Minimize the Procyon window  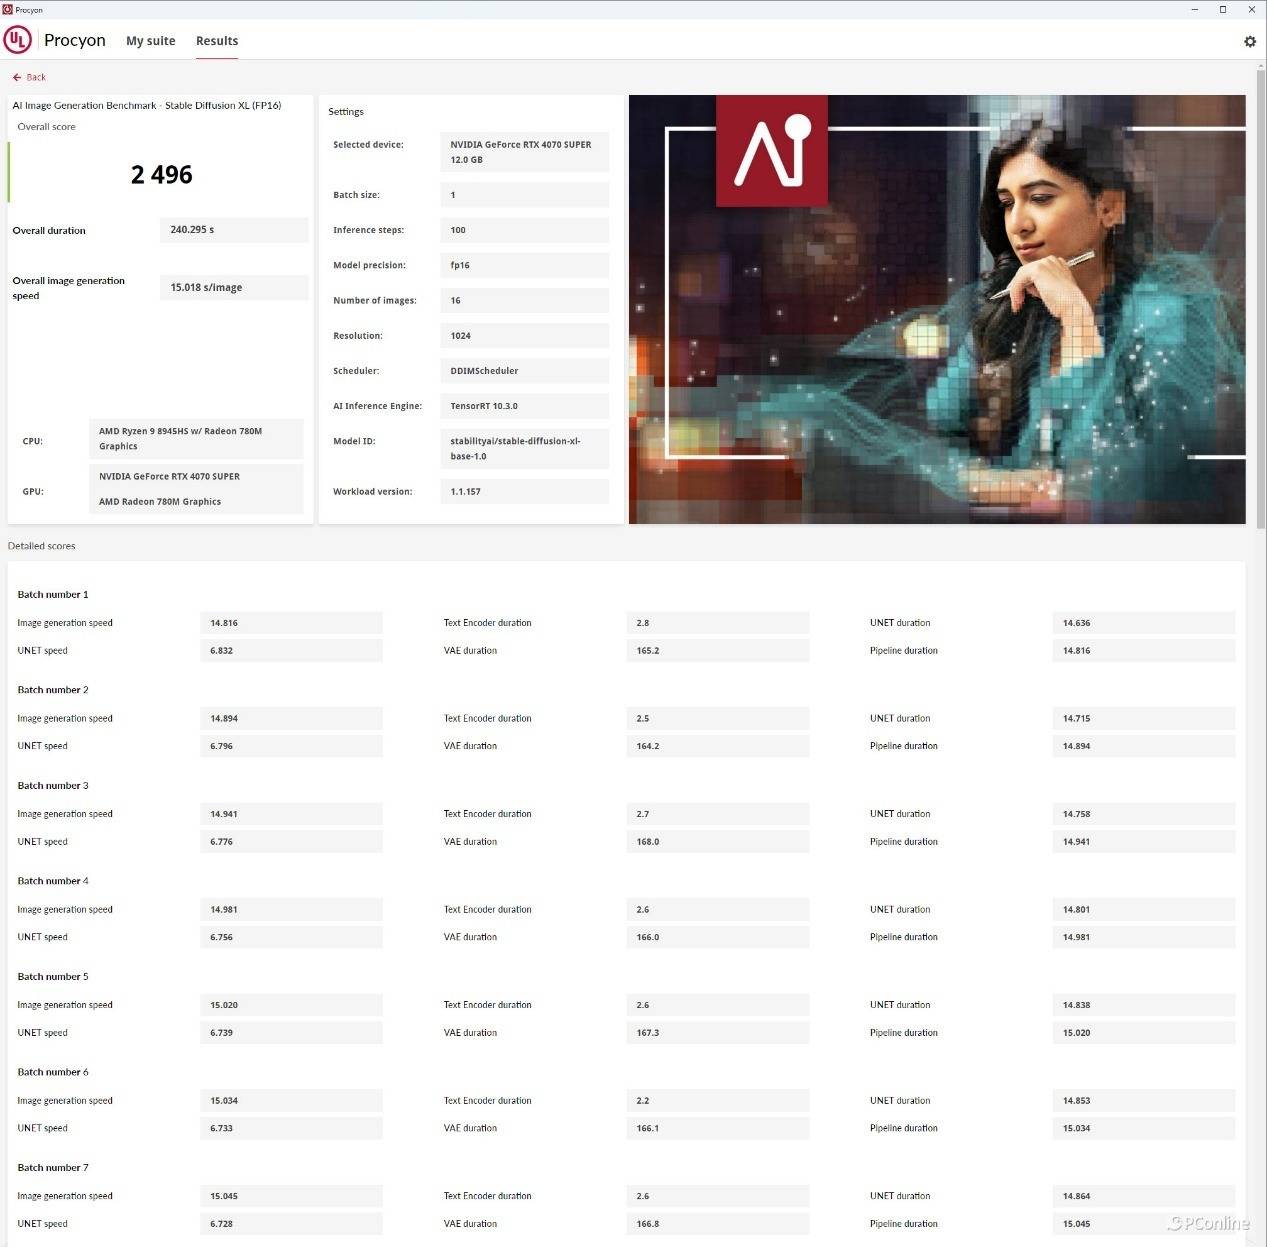coord(1194,9)
